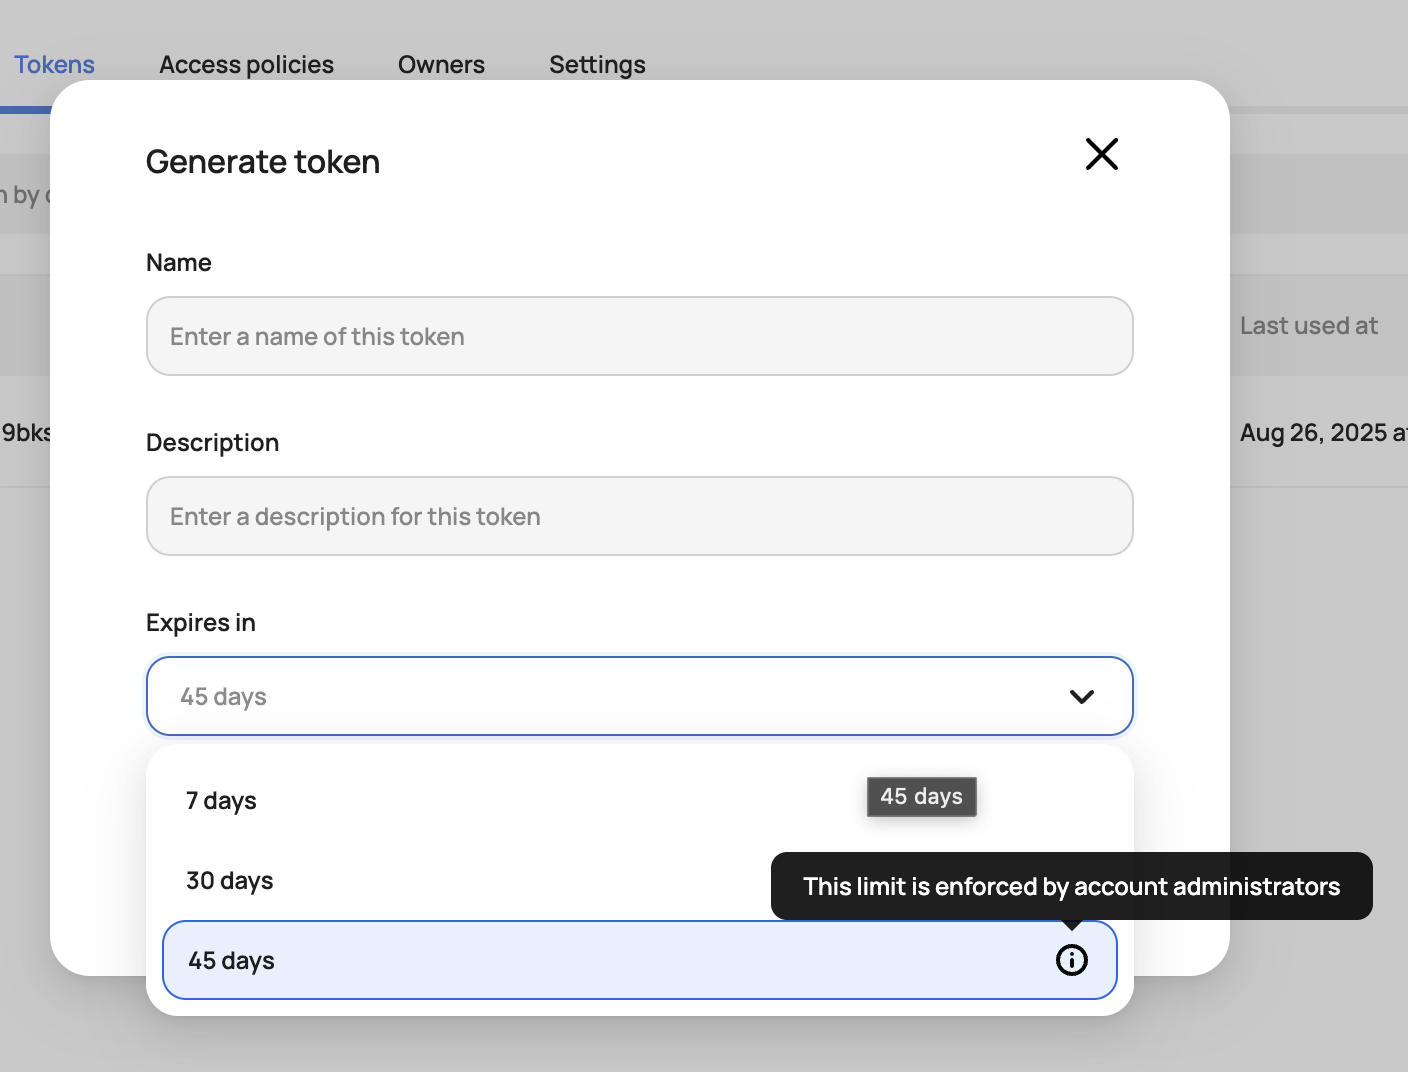
Task: Click the Generate token dialog heading
Action: click(263, 162)
